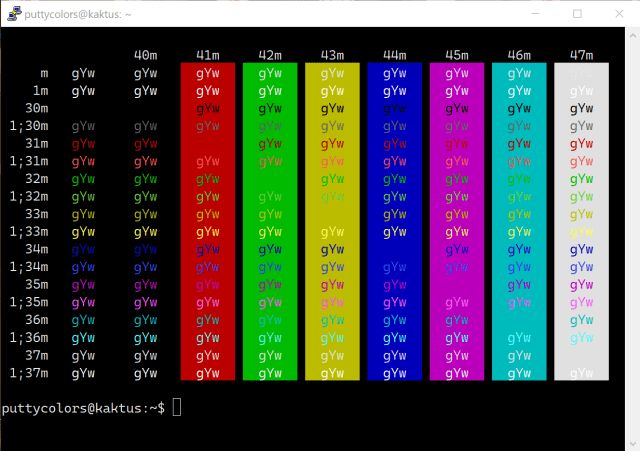Image resolution: width=640 pixels, height=451 pixels.
Task: Click the yellow 43m column in the first m row
Action: (332, 73)
